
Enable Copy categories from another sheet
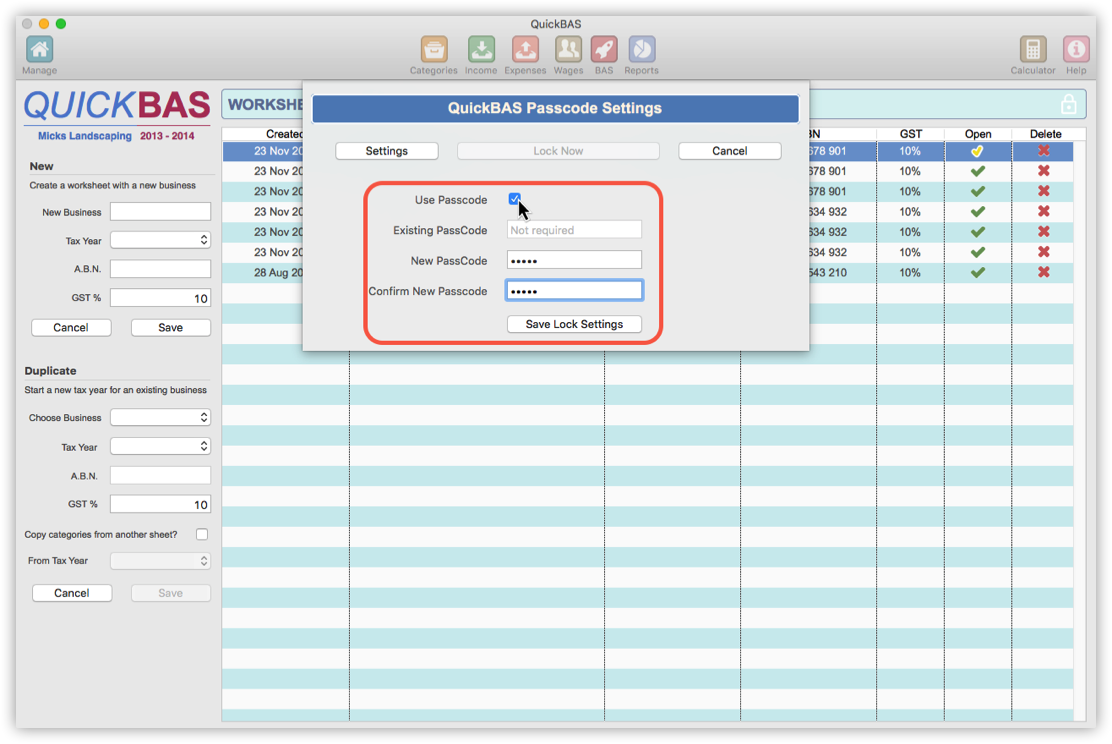tap(202, 535)
